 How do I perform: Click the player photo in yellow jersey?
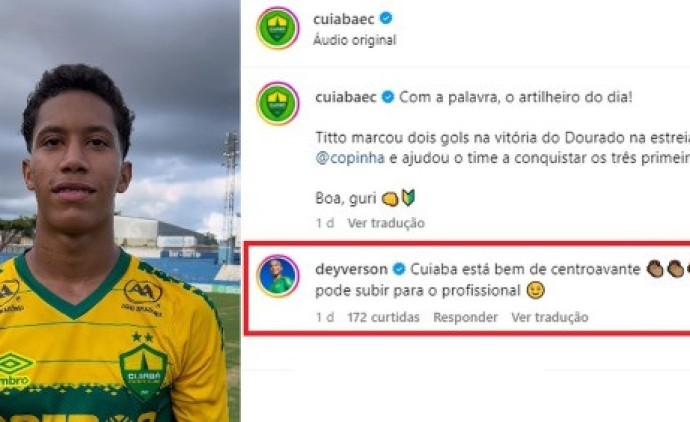[120, 211]
